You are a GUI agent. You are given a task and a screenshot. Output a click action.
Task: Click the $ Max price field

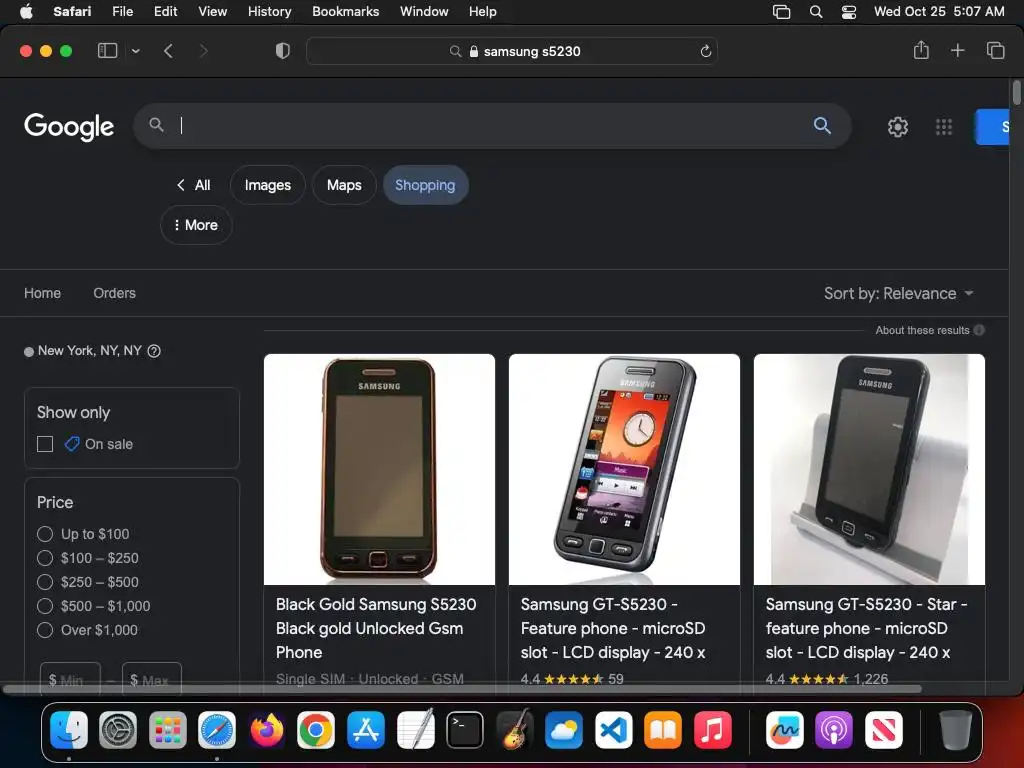click(152, 679)
